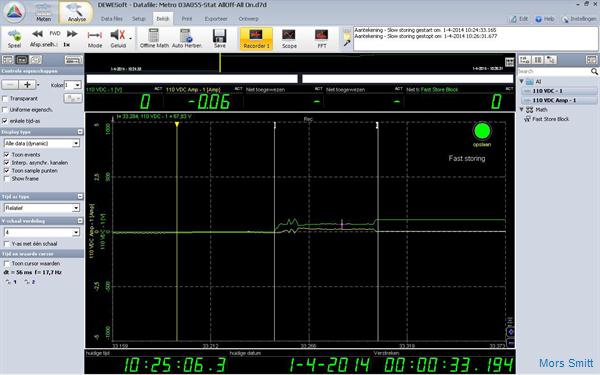The image size is (600, 375).
Task: Switch to the FFT display
Action: [321, 39]
